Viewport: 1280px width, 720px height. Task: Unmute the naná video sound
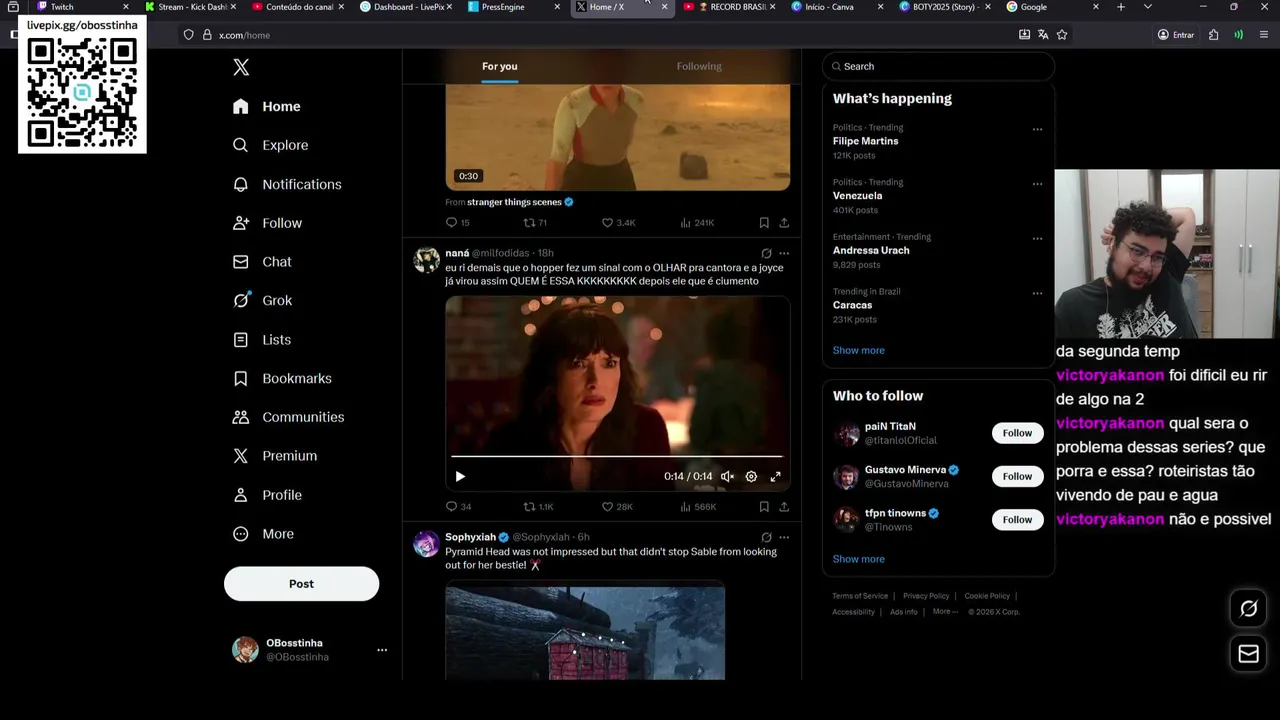pyautogui.click(x=727, y=477)
